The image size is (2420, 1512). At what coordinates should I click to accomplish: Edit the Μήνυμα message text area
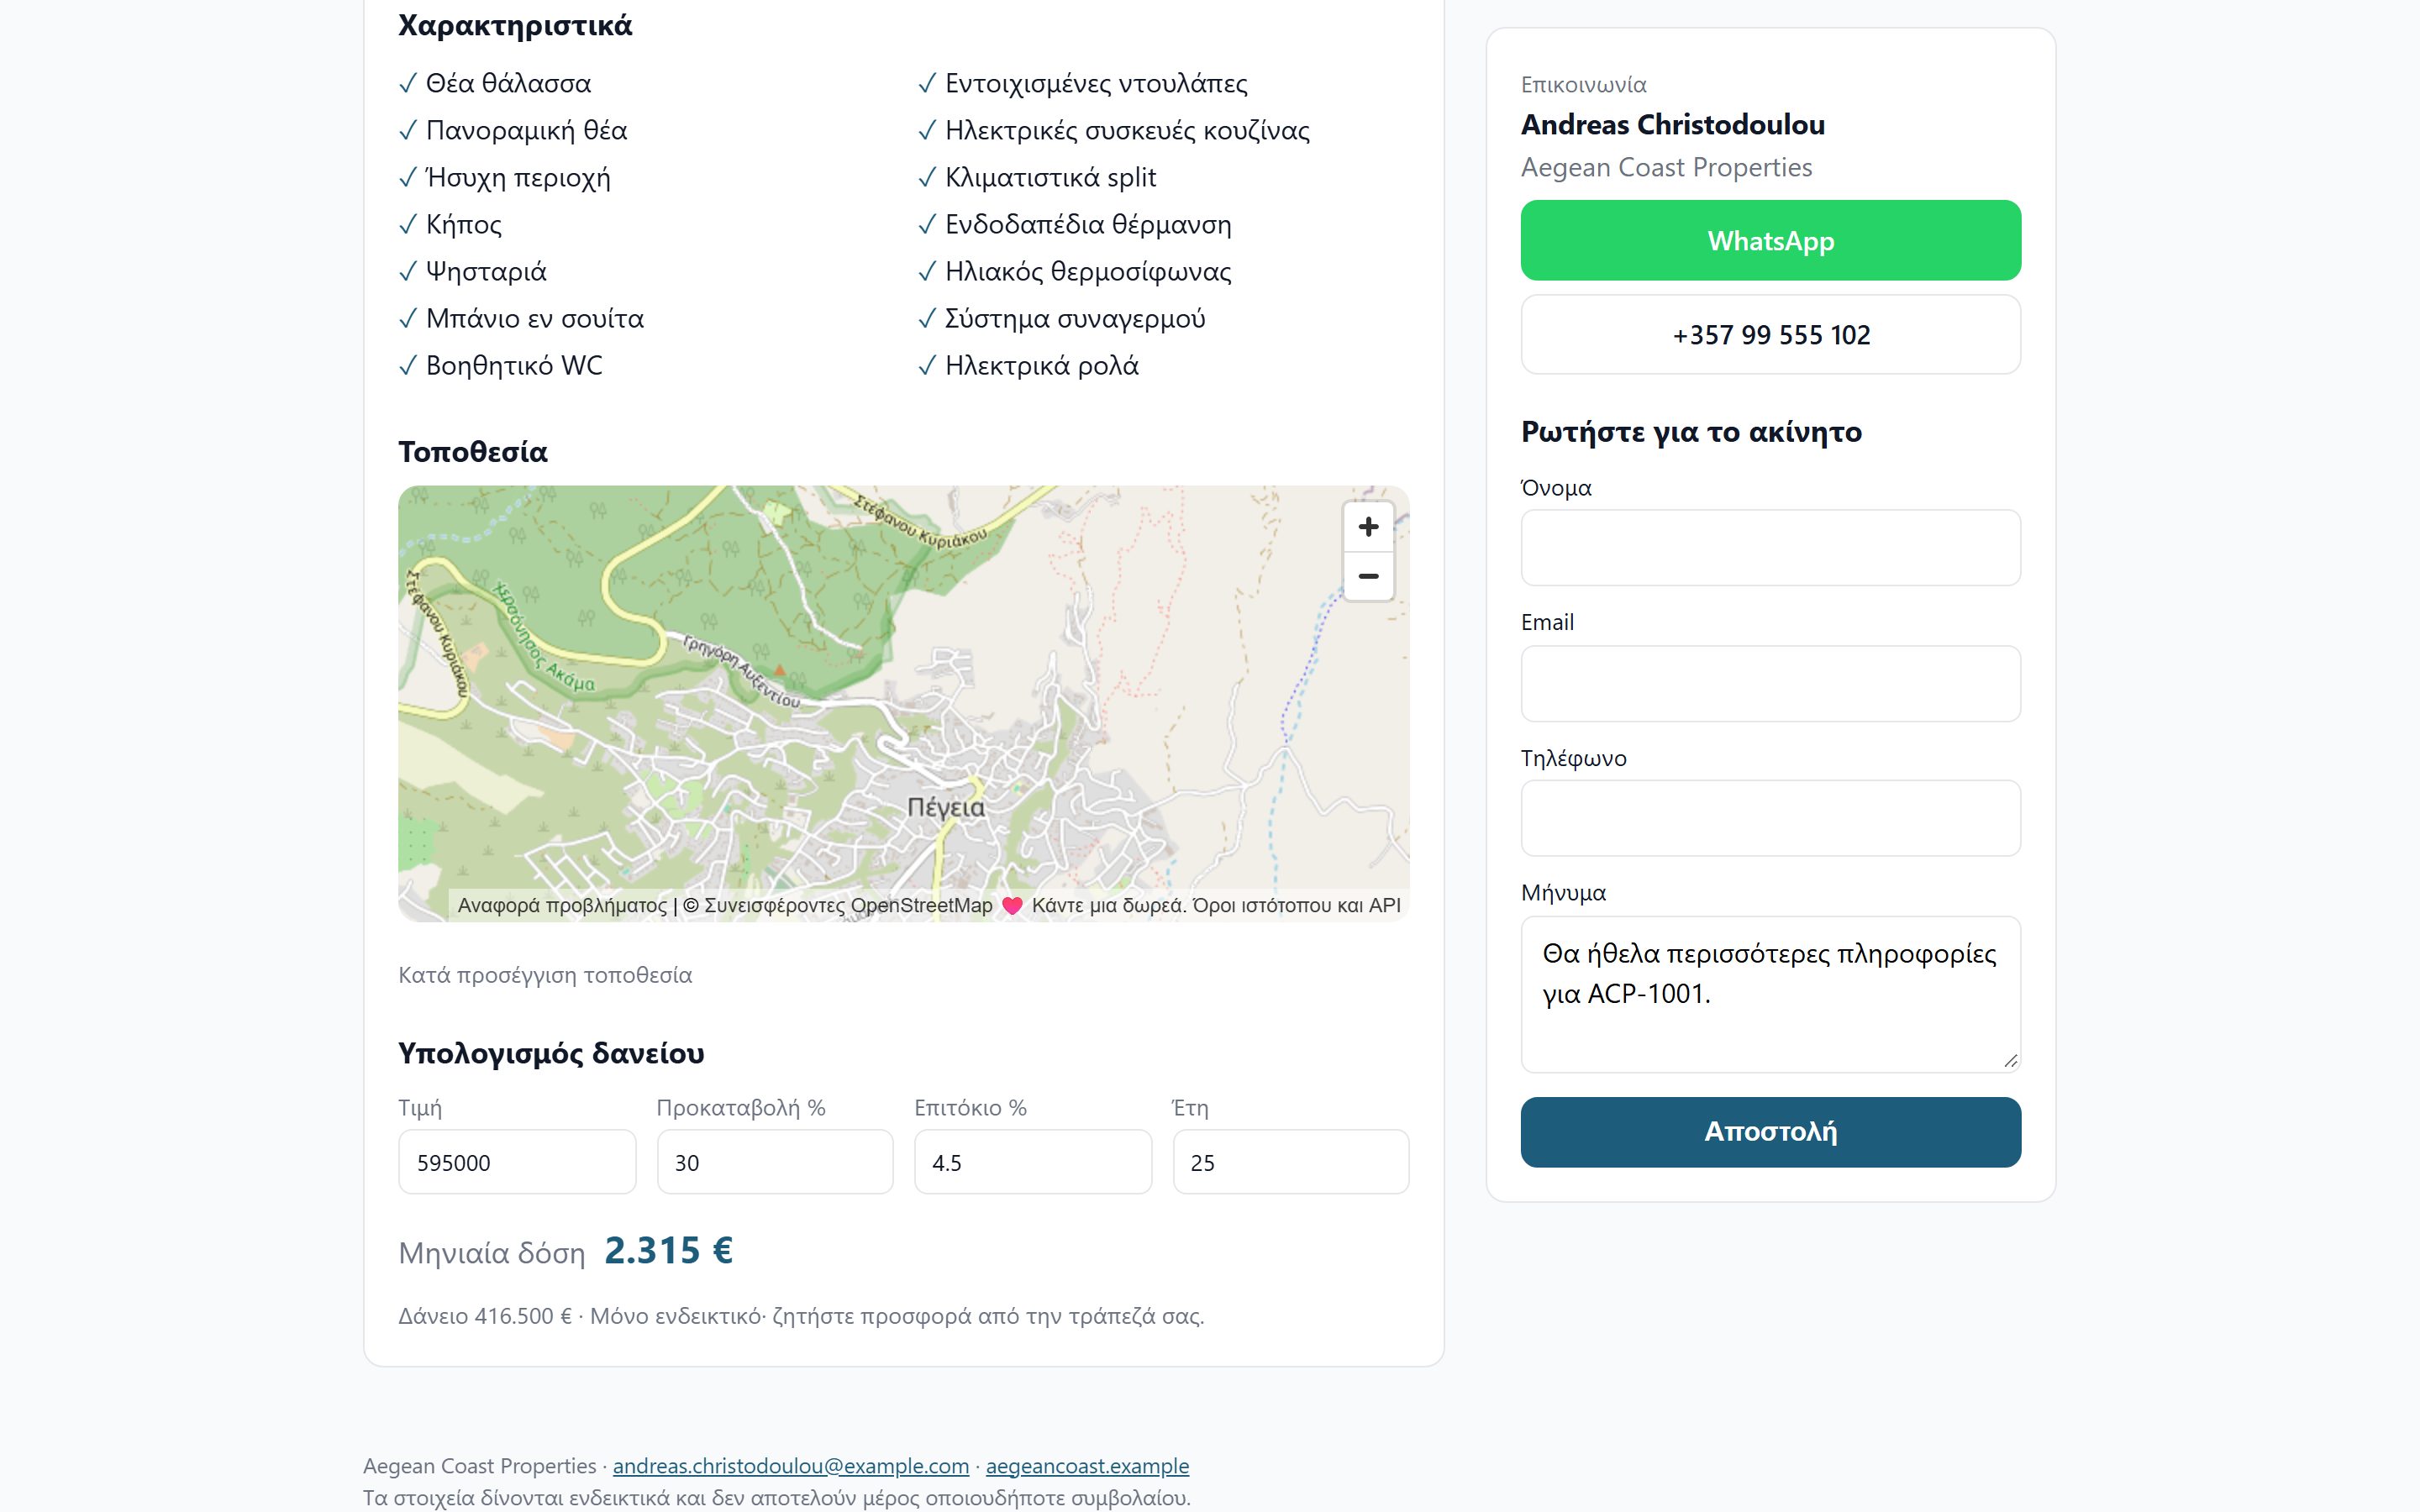pyautogui.click(x=1770, y=994)
